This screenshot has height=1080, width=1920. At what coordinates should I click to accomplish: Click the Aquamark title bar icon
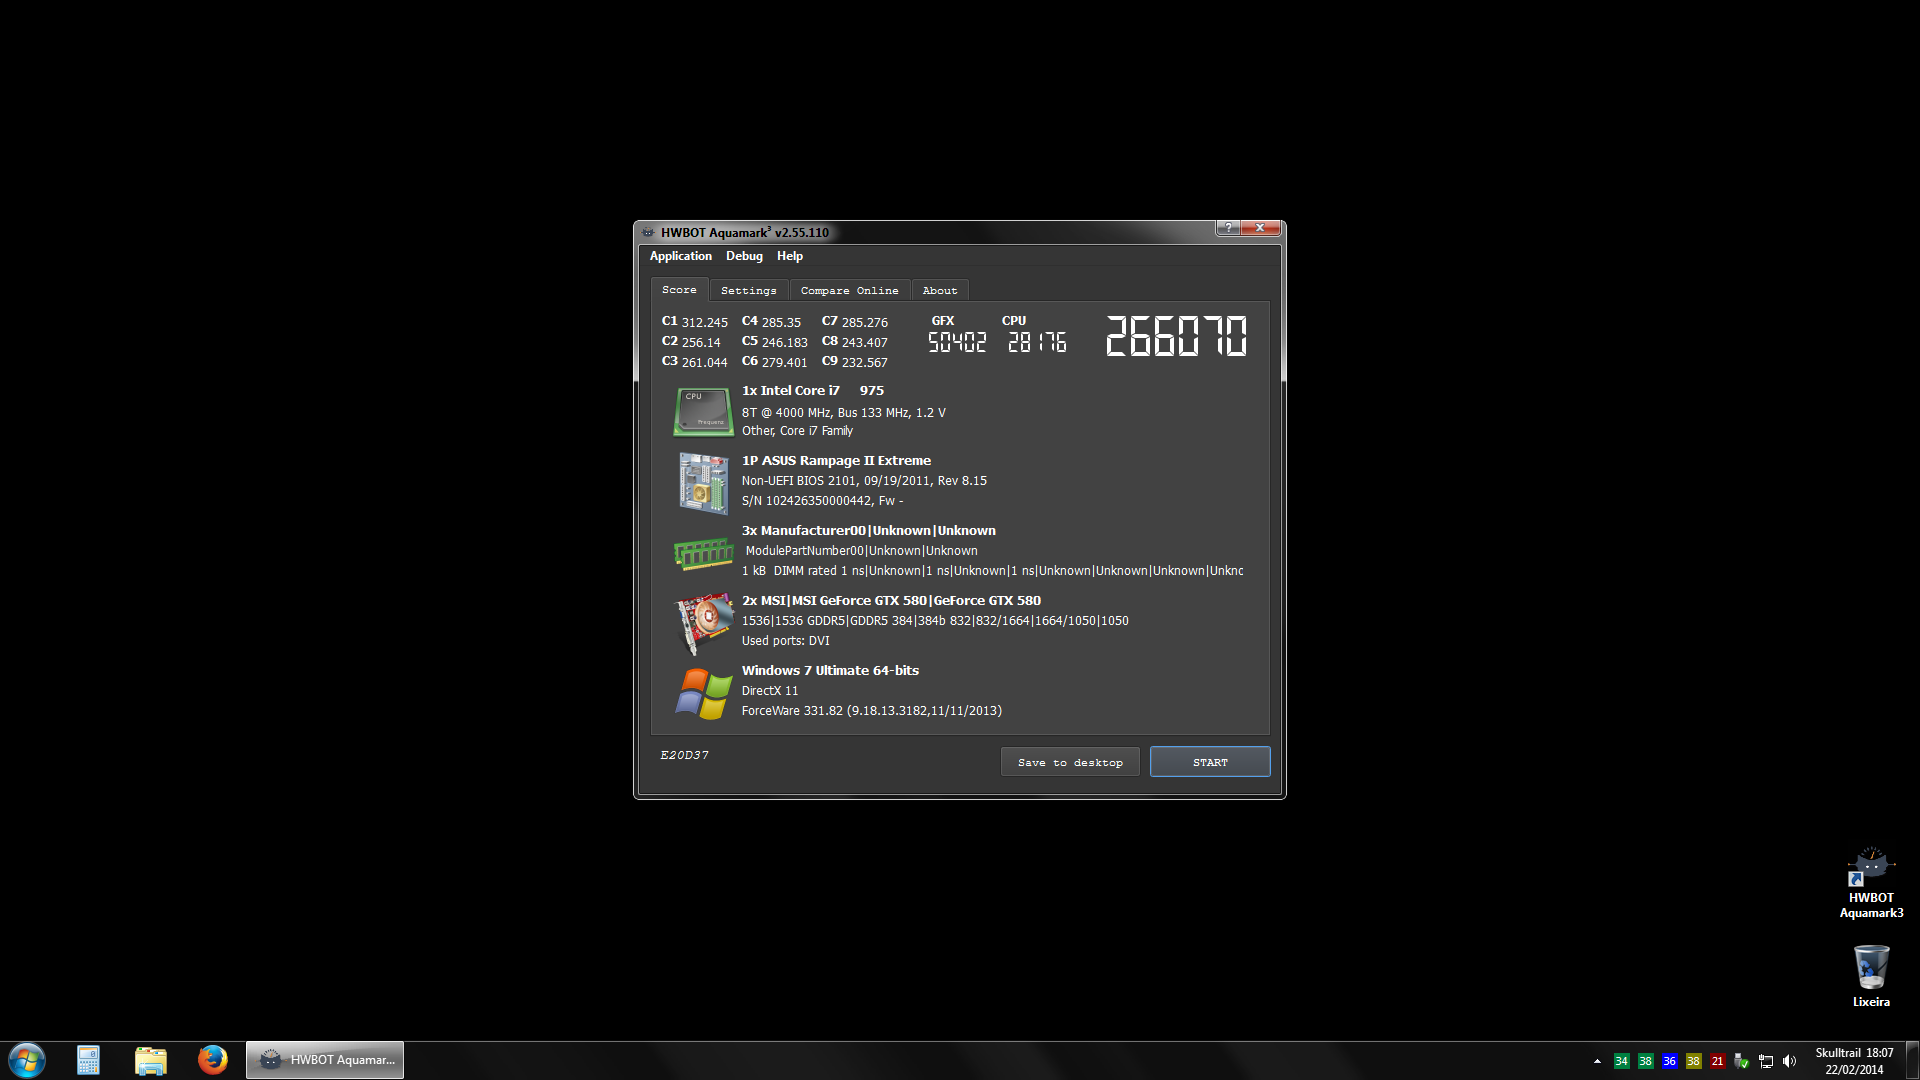648,232
